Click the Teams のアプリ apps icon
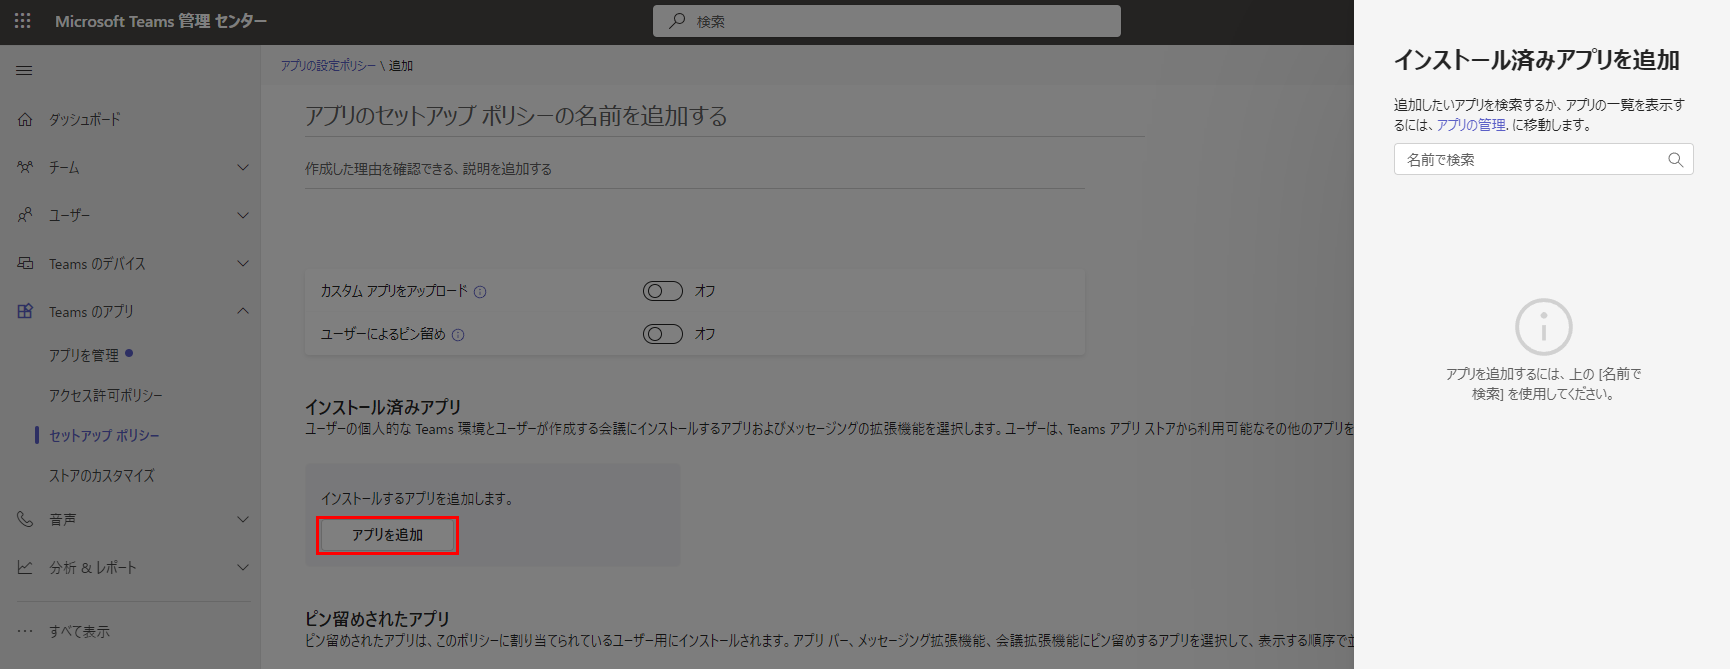The height and width of the screenshot is (669, 1730). 25,311
